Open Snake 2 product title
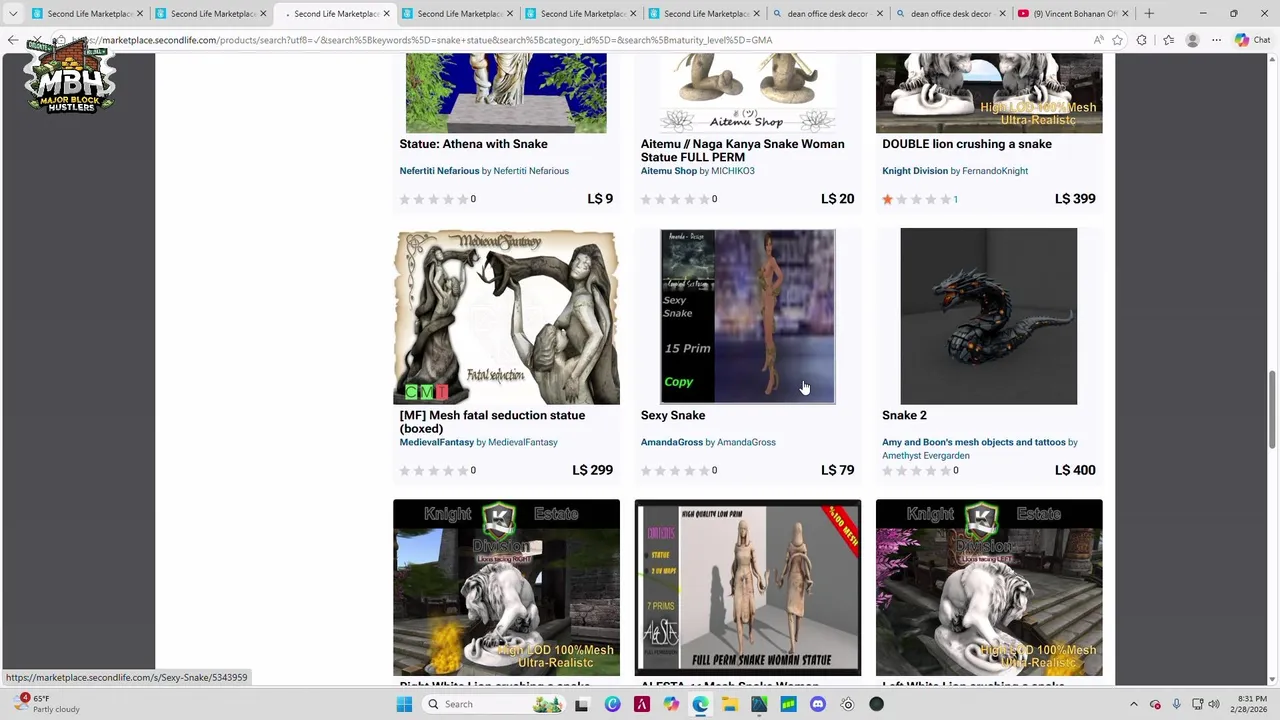The height and width of the screenshot is (720, 1280). click(x=904, y=415)
